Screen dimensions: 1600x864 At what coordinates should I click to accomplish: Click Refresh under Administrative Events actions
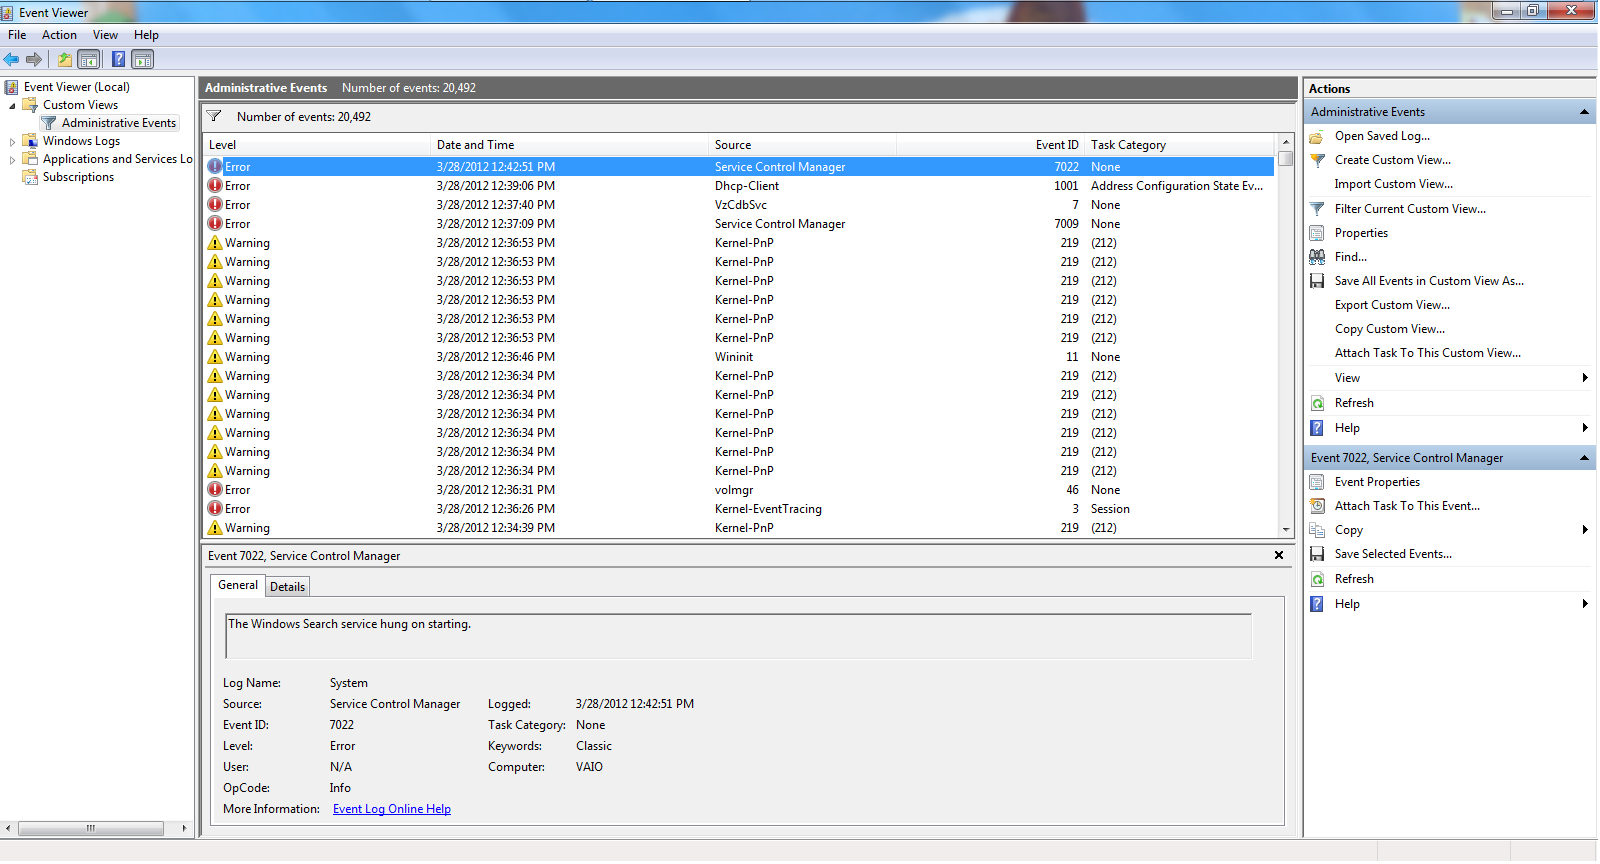pos(1354,403)
